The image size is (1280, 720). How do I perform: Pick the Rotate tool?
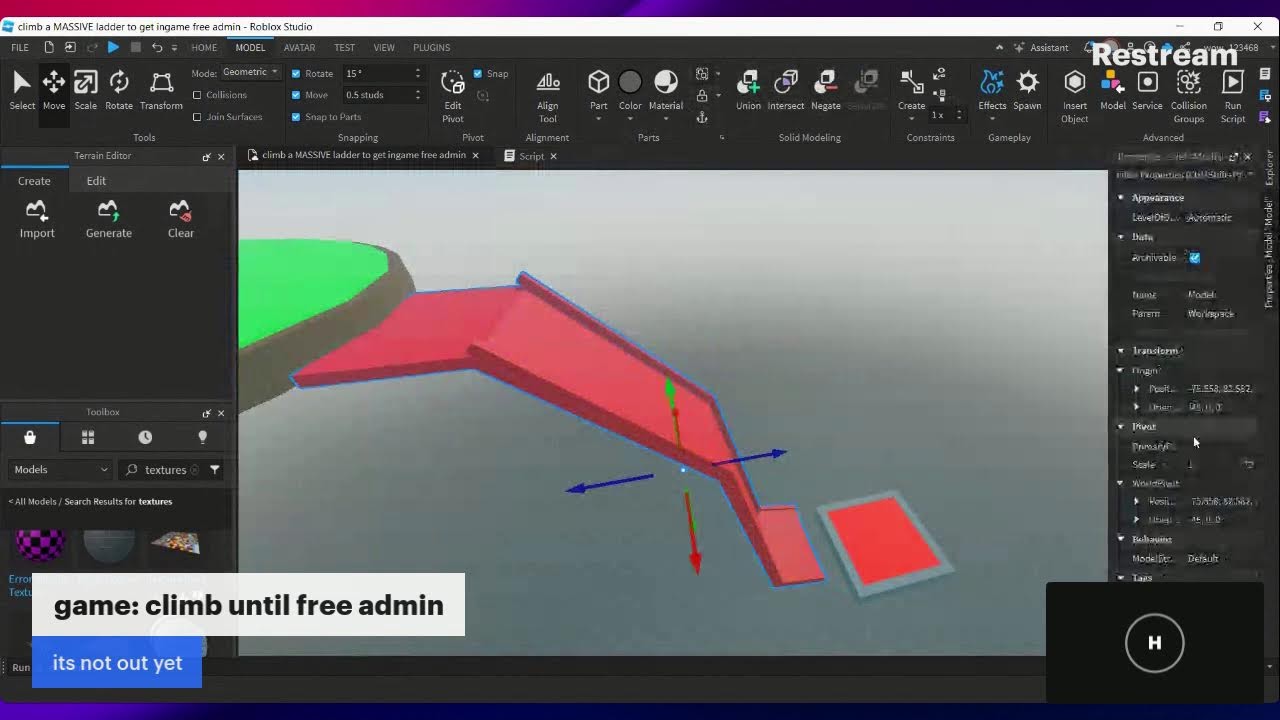pos(119,90)
